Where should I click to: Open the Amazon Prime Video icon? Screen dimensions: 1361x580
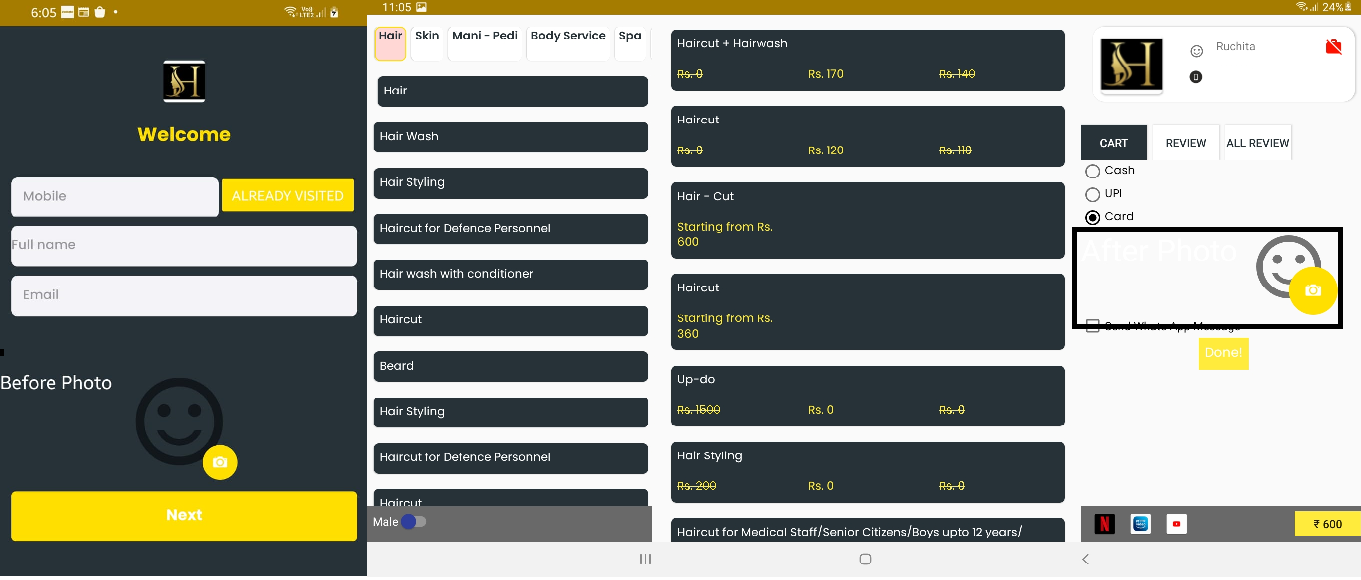pos(1140,523)
